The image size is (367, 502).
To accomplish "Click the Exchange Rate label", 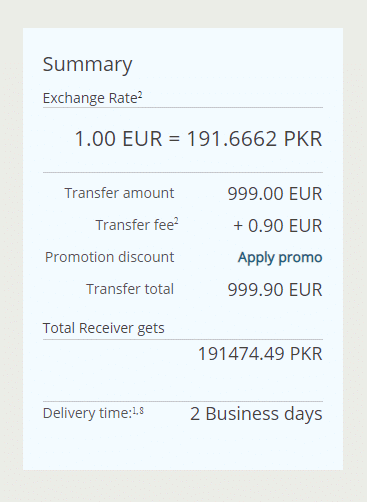I will pos(90,98).
